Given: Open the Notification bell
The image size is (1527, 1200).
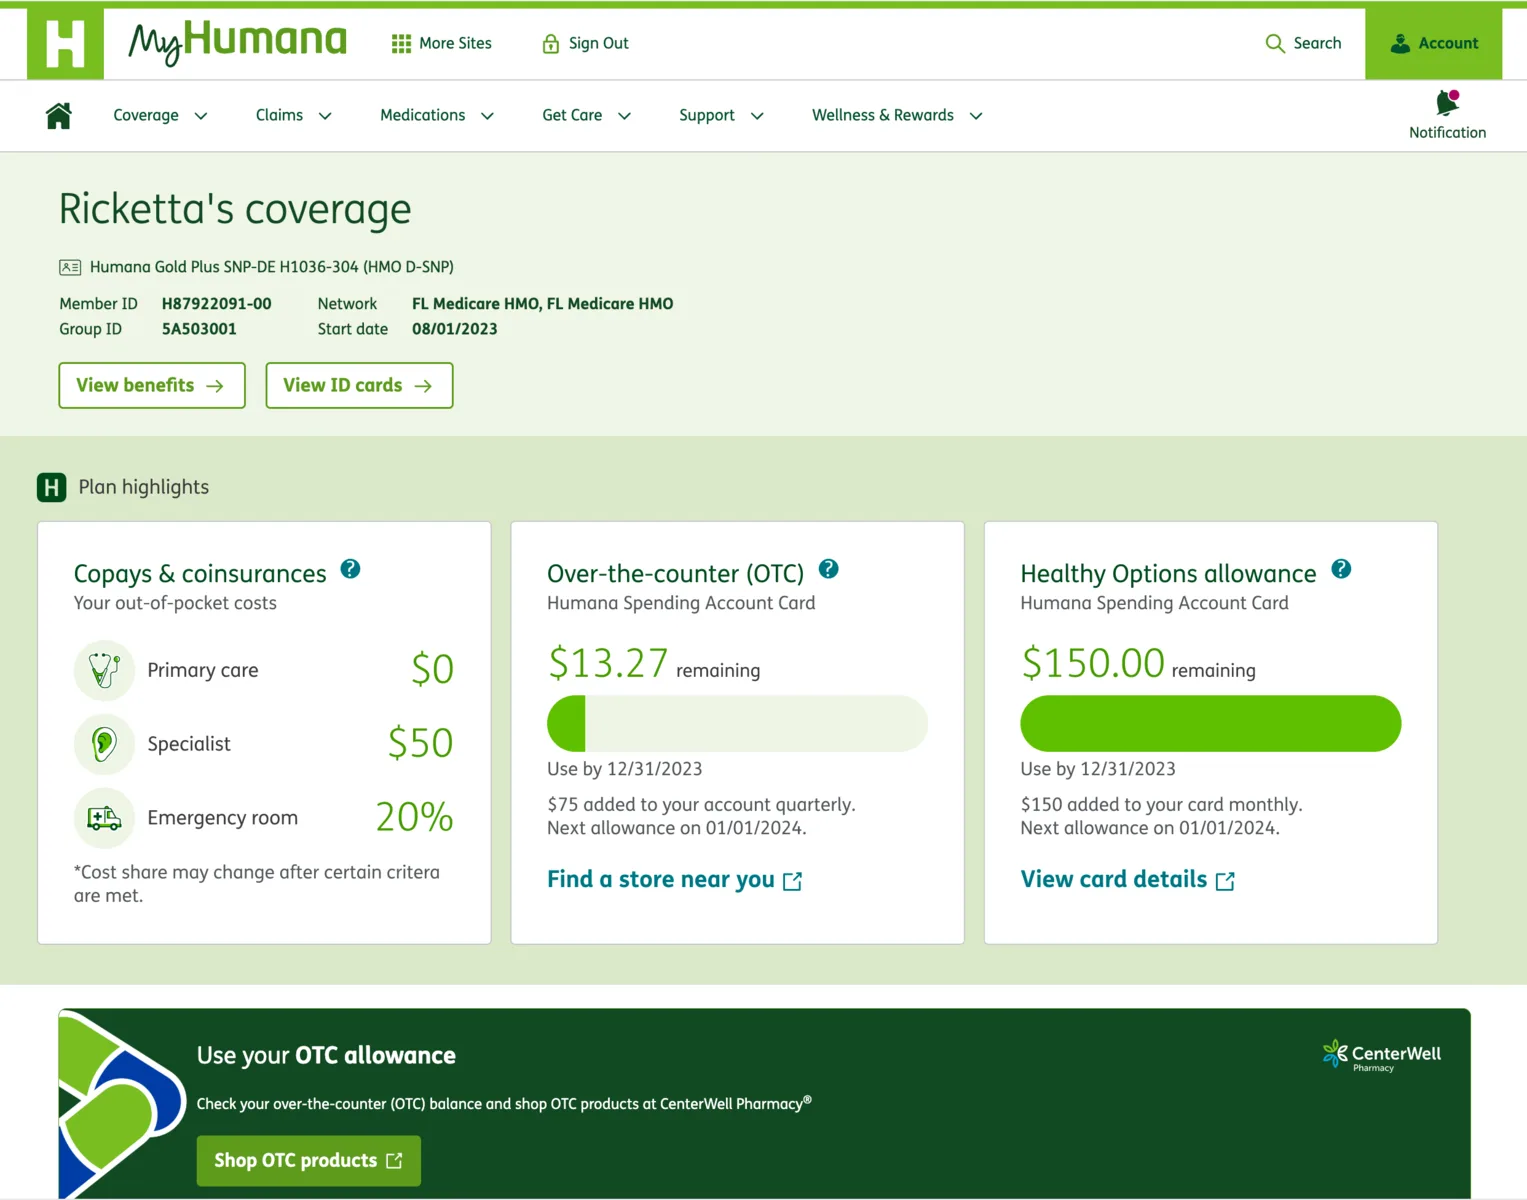Looking at the screenshot, I should pos(1447,103).
